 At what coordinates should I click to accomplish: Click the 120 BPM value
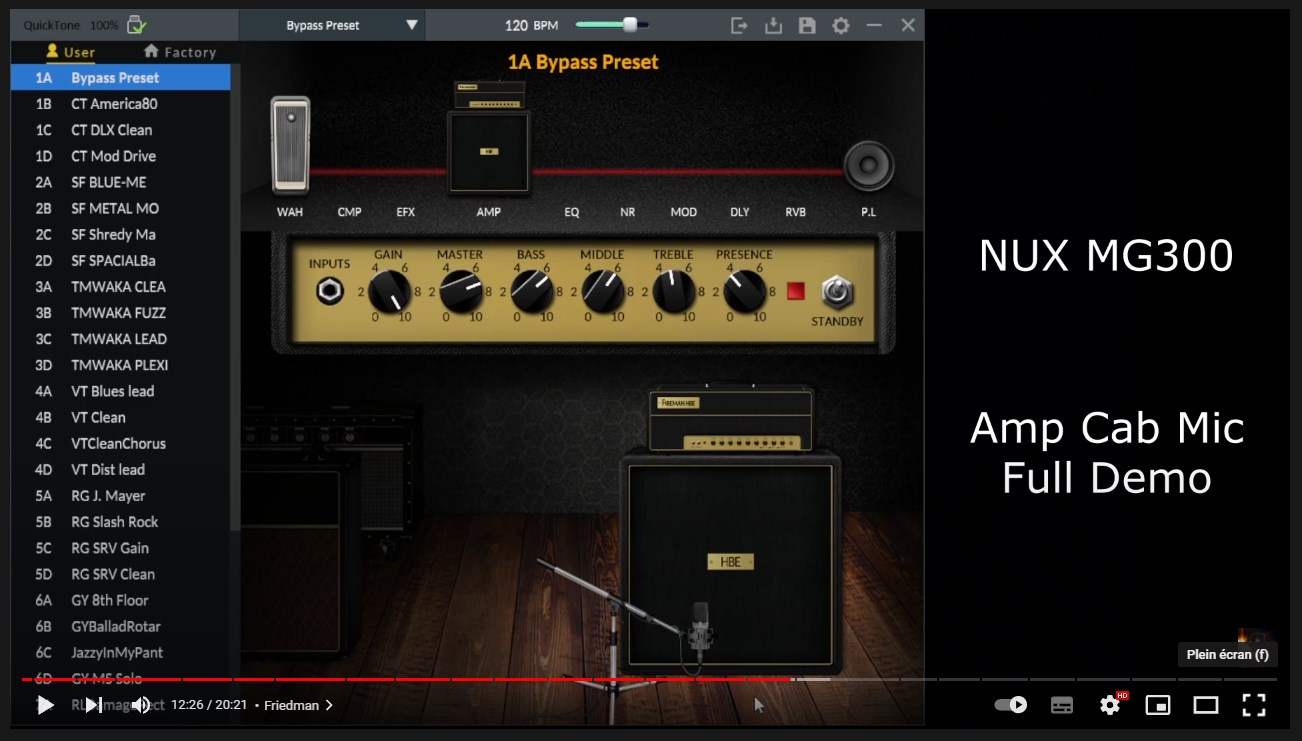pyautogui.click(x=531, y=25)
